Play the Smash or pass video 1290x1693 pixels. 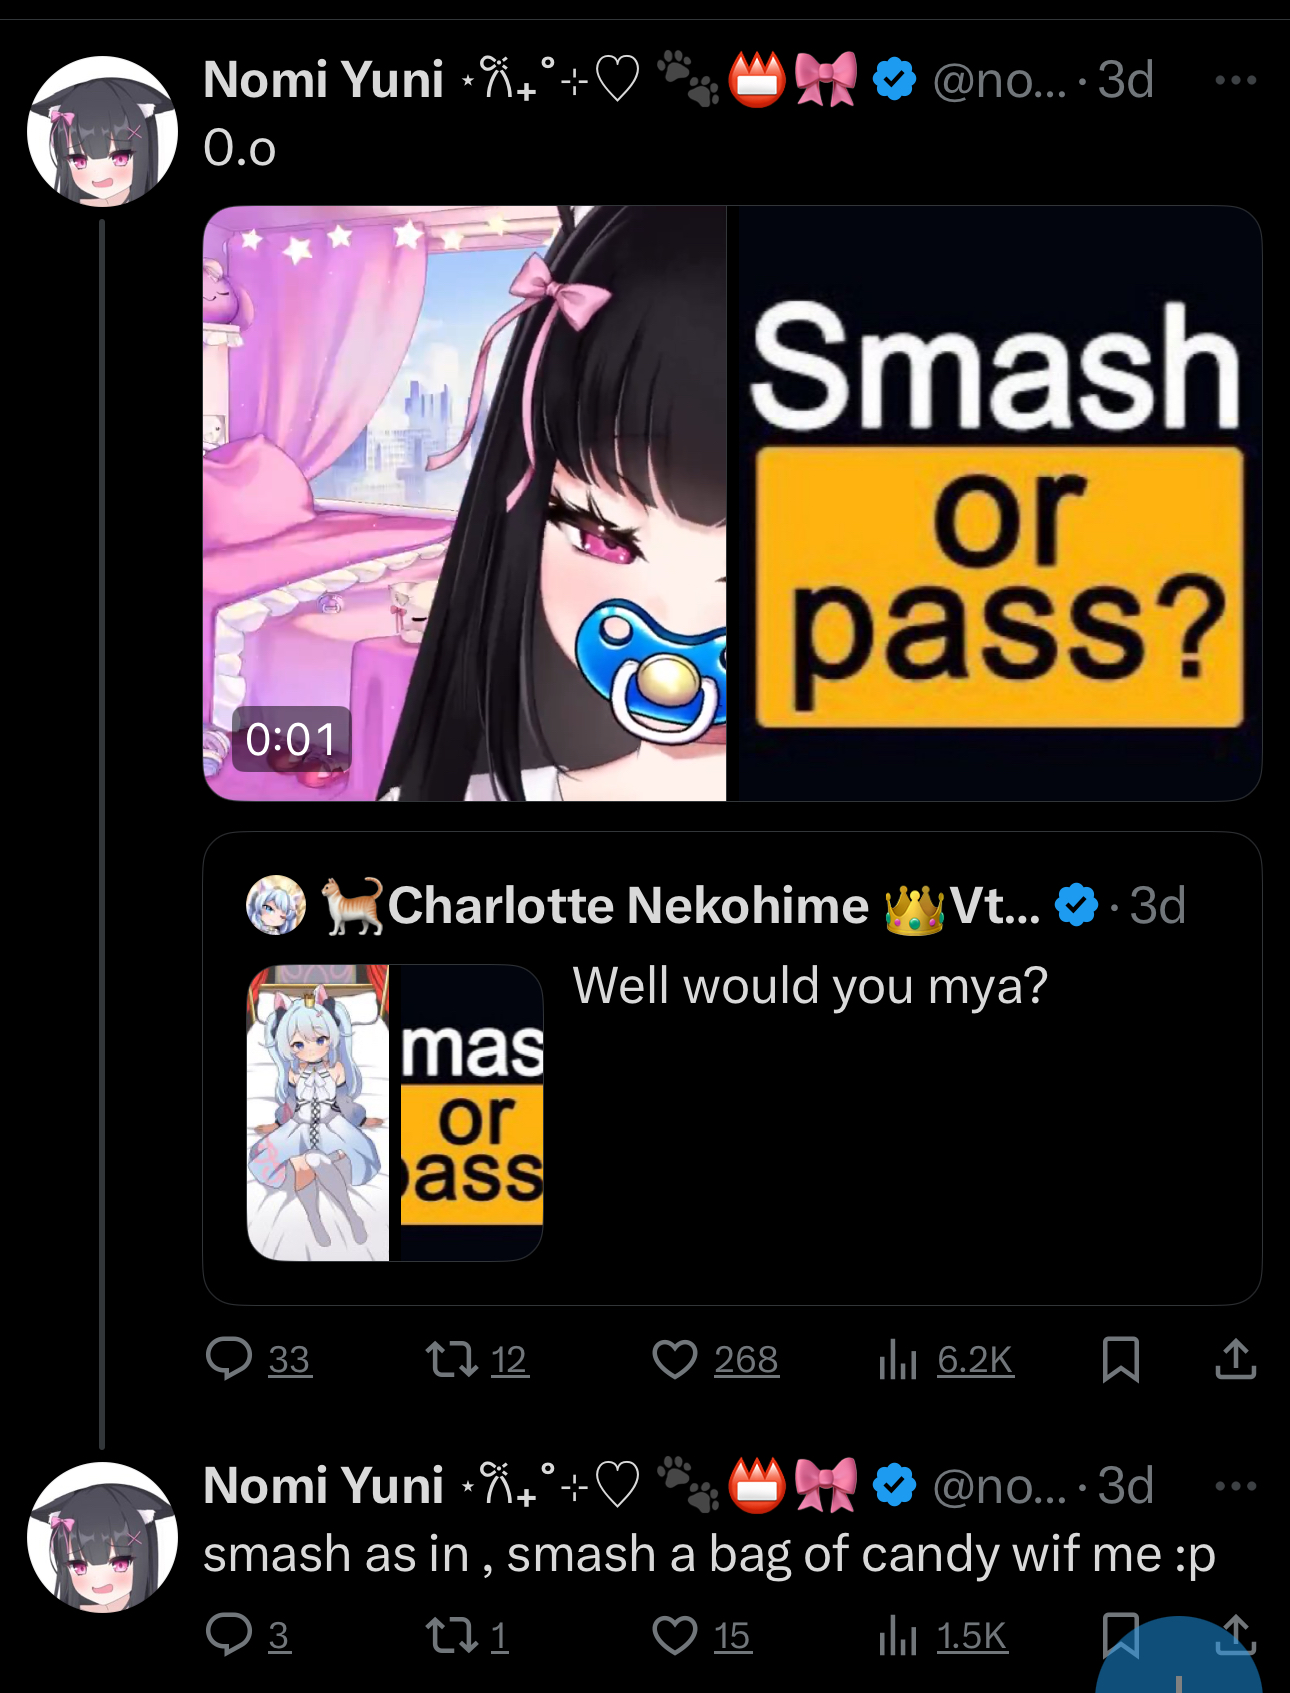[x=732, y=503]
